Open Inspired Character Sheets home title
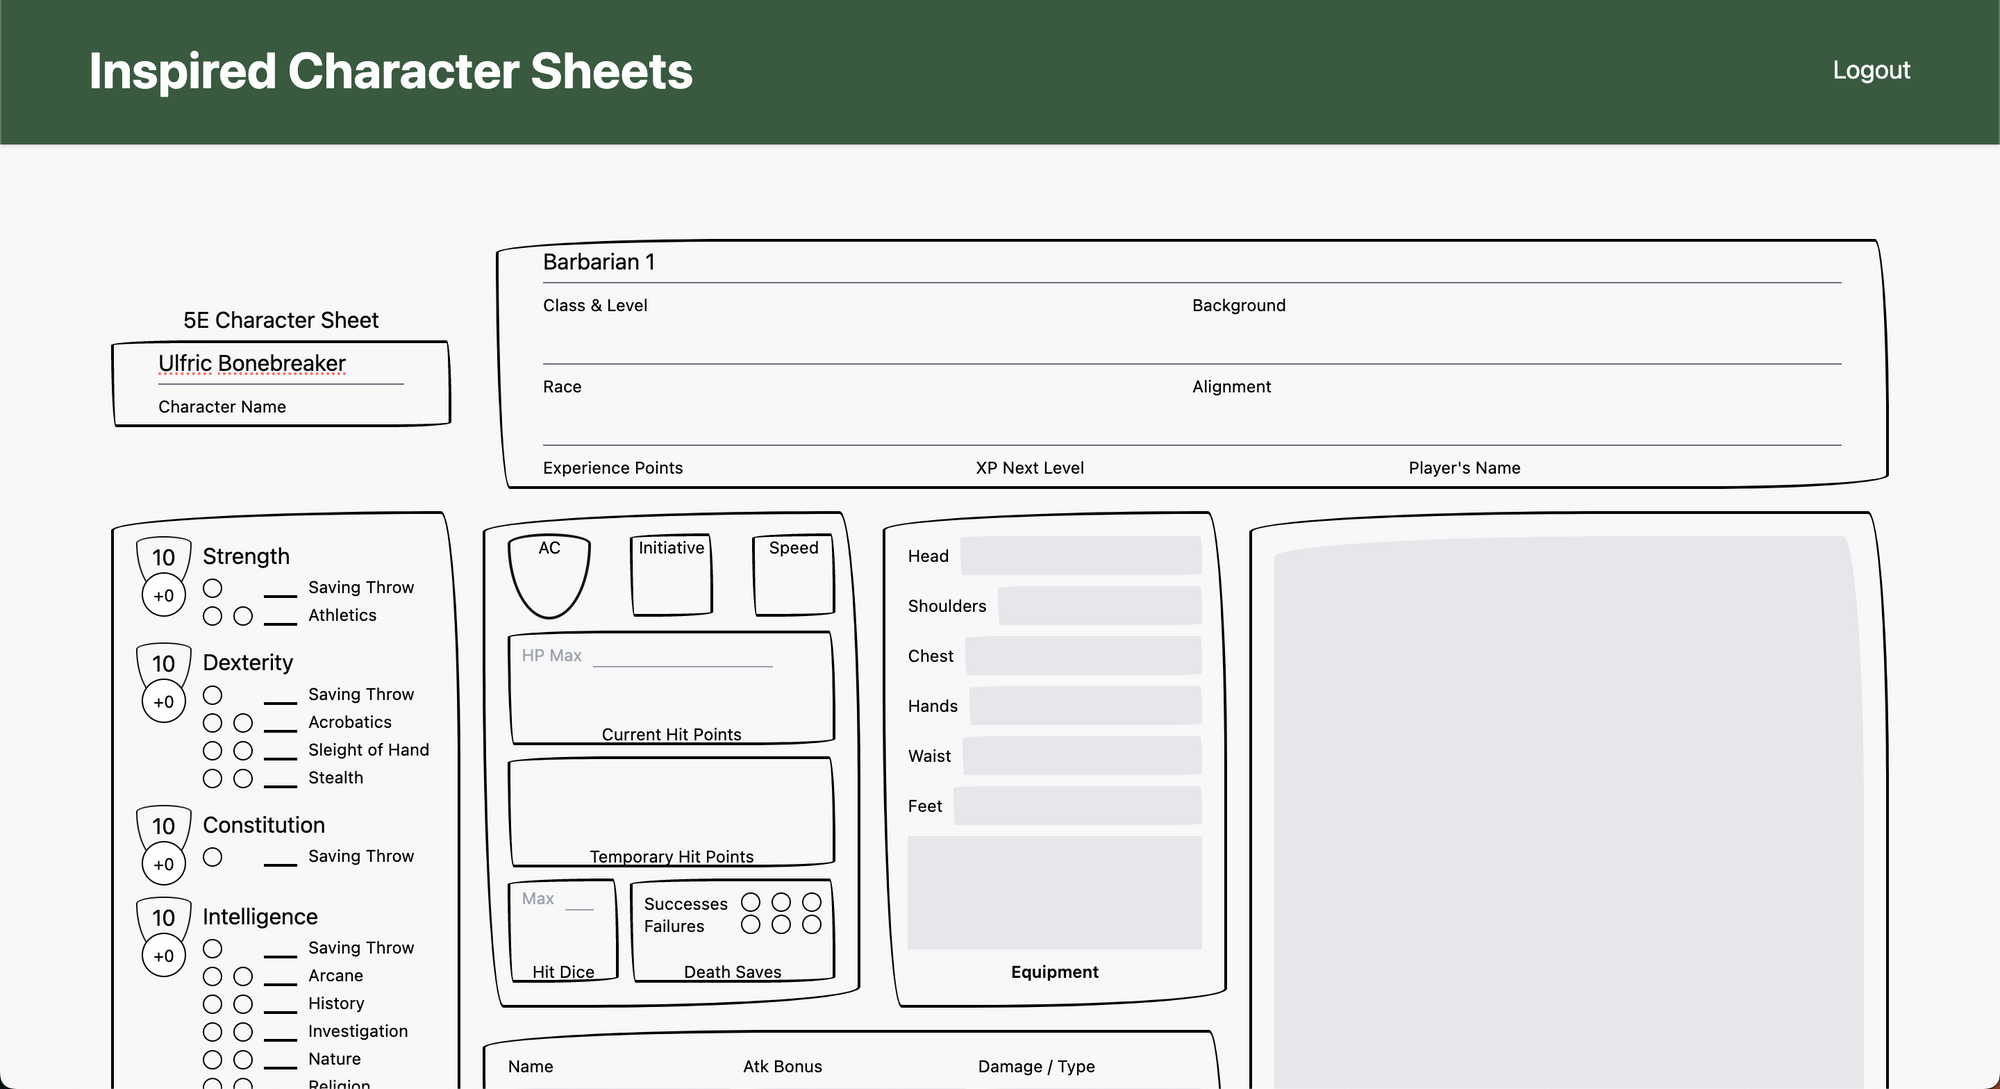Viewport: 2000px width, 1089px height. pos(390,71)
